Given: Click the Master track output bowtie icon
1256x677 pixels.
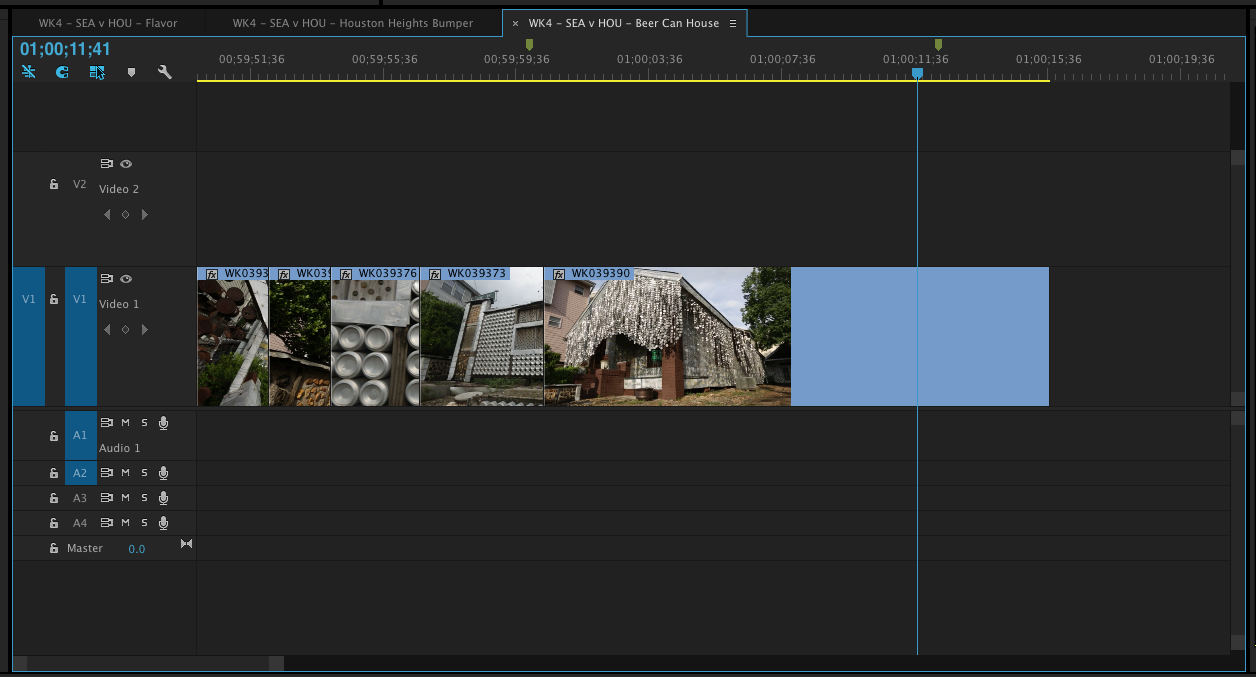Looking at the screenshot, I should pyautogui.click(x=186, y=544).
